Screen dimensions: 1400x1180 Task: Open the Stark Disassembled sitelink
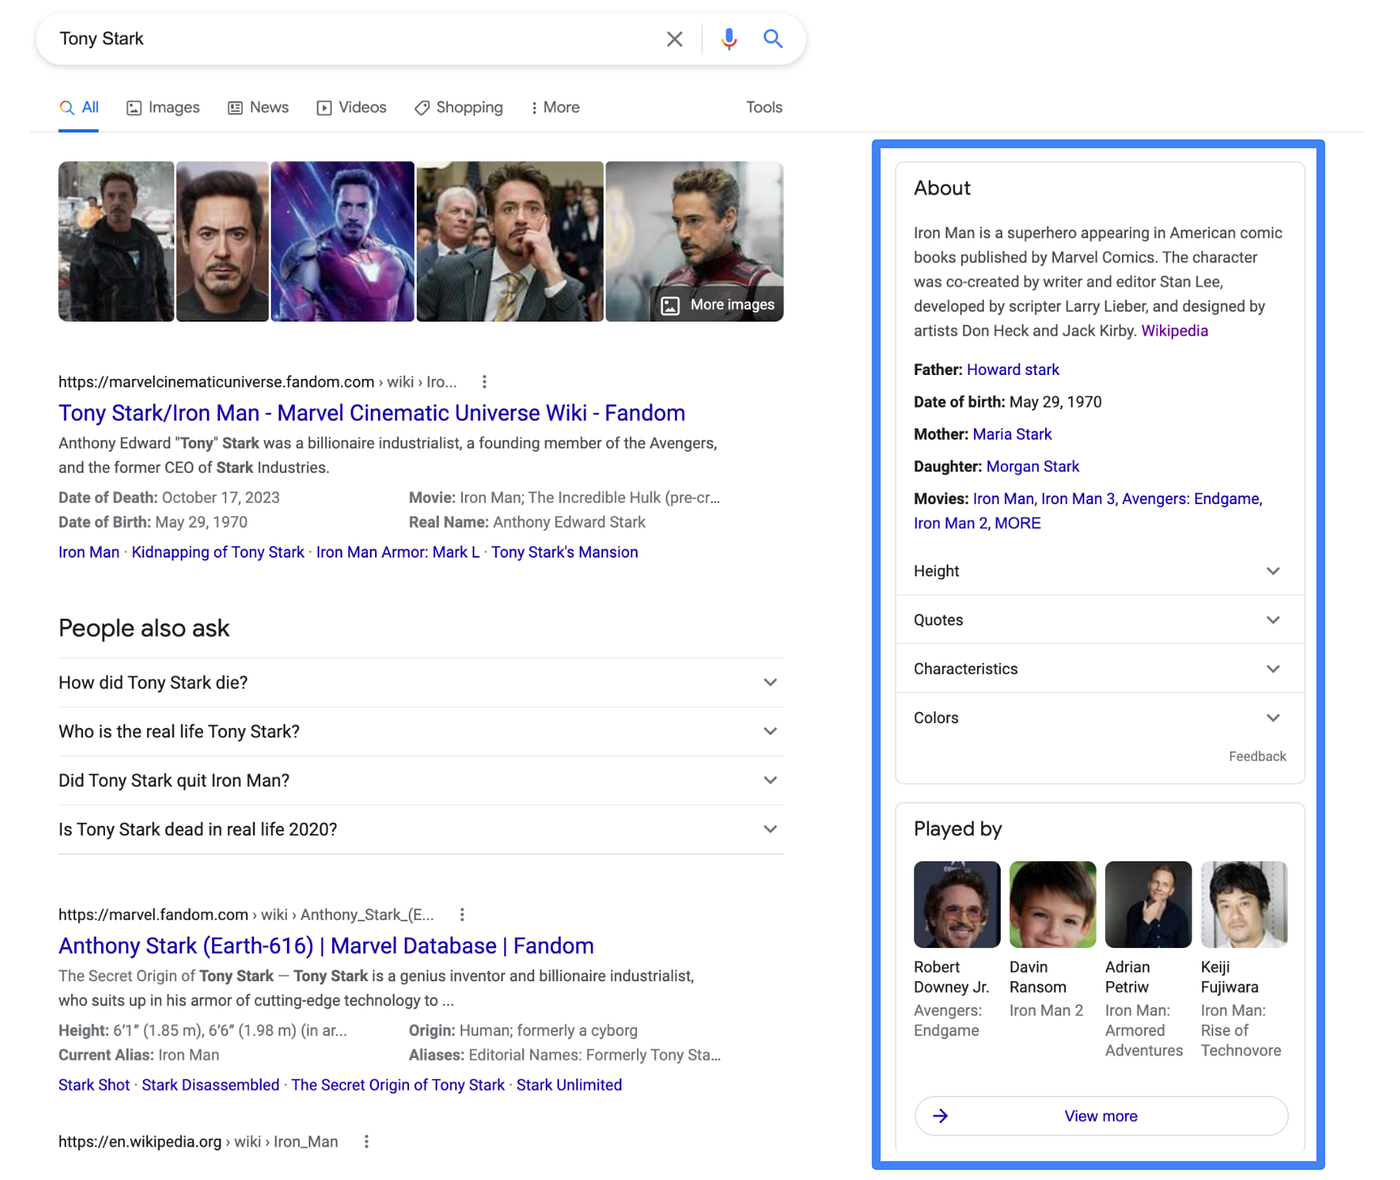tap(211, 1086)
